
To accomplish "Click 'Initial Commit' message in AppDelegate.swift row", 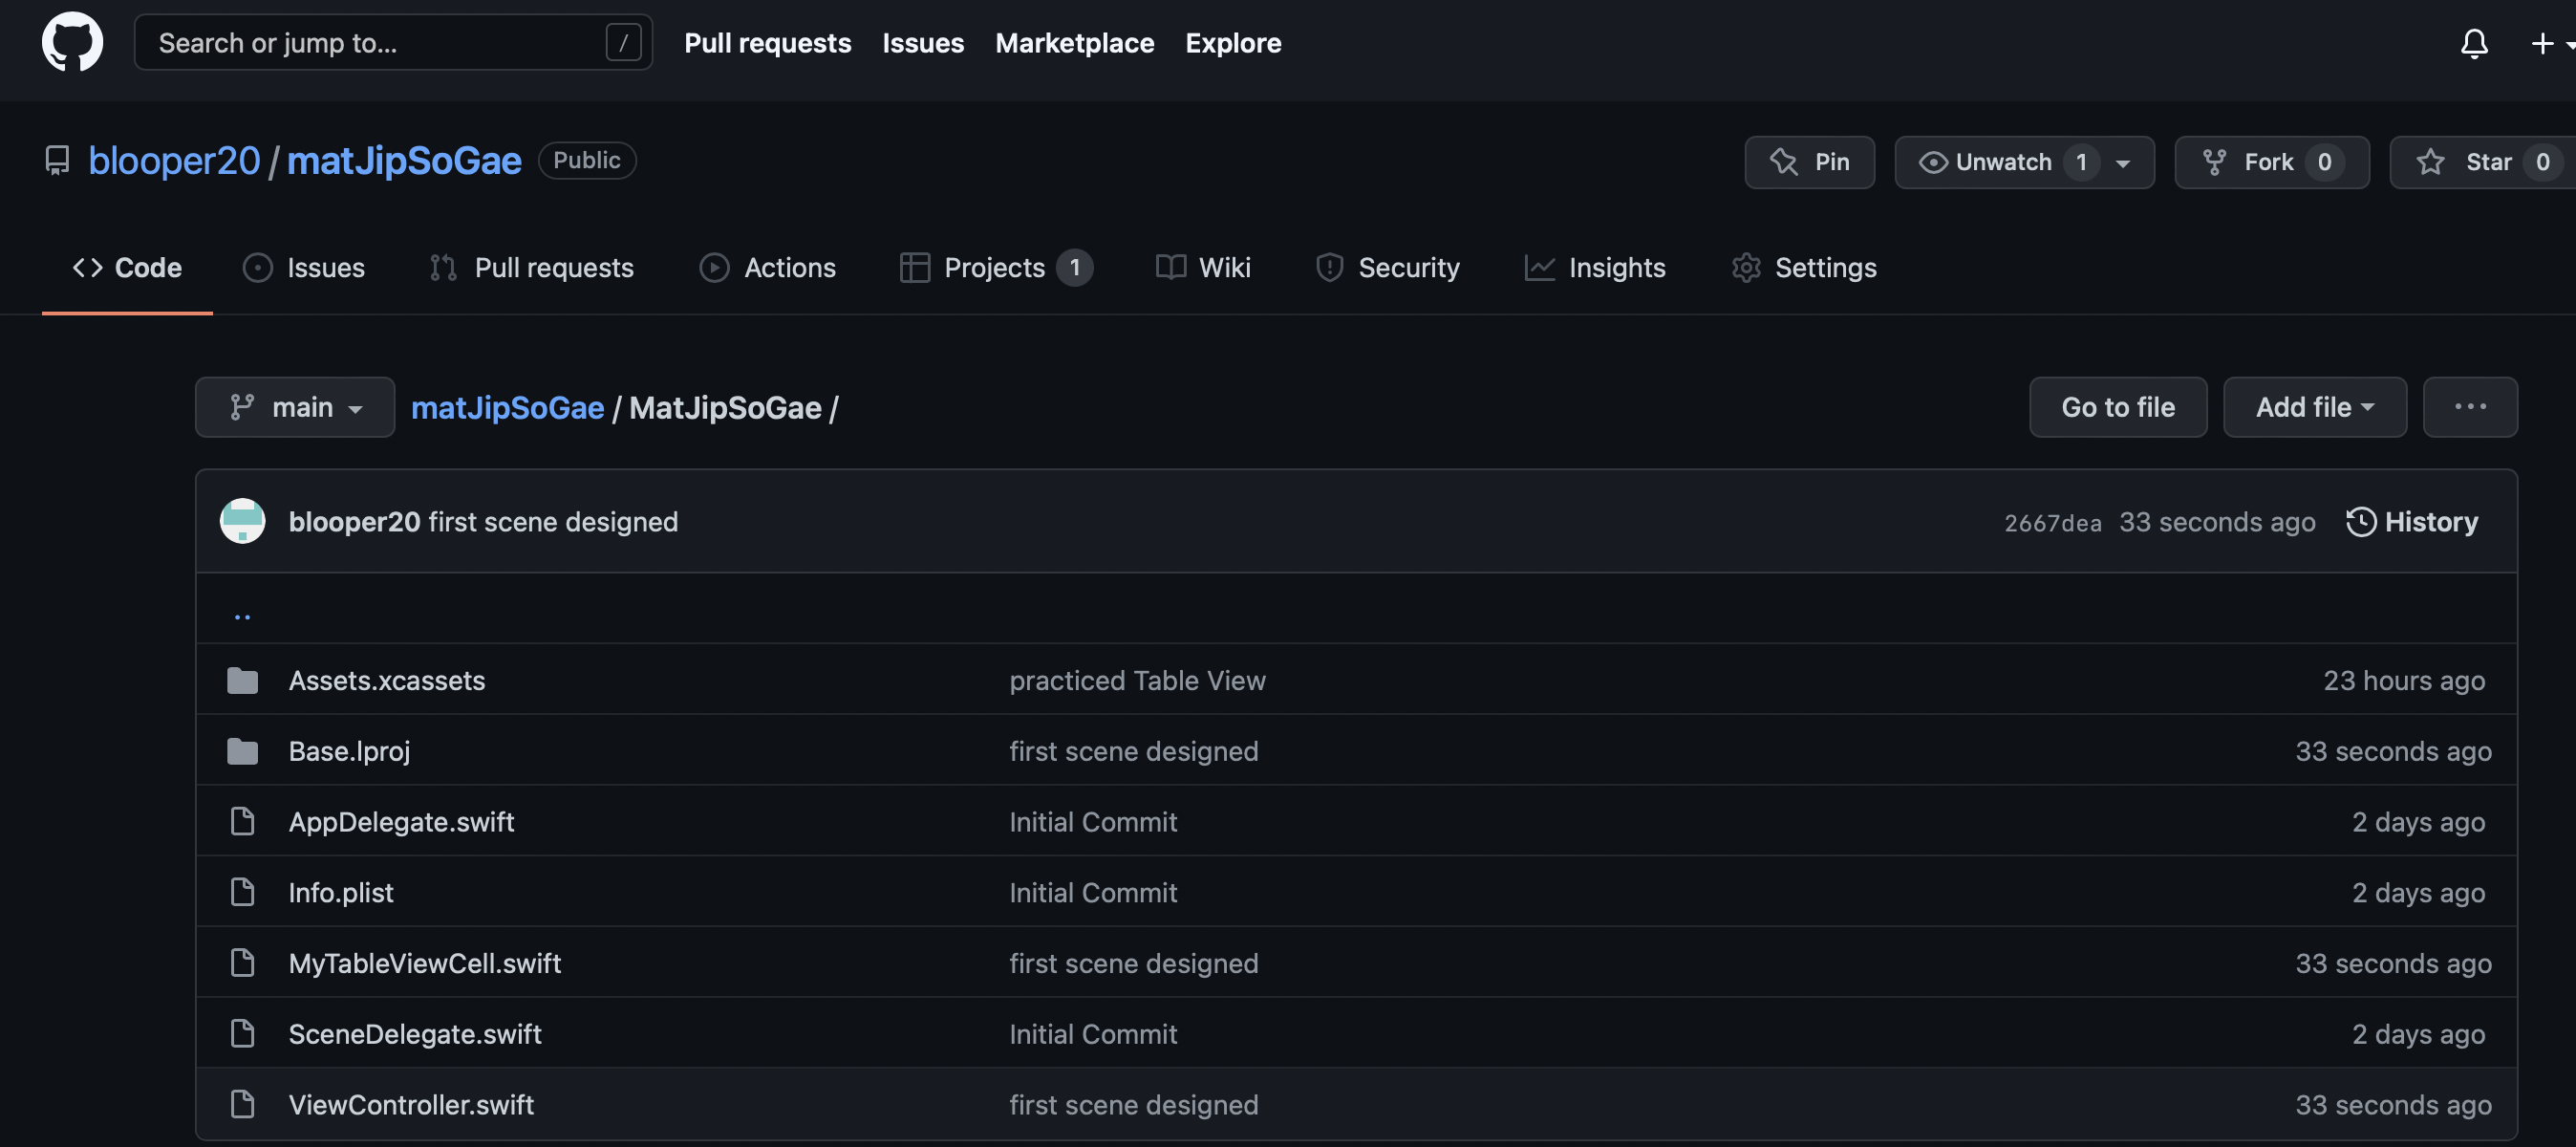I will click(1093, 822).
